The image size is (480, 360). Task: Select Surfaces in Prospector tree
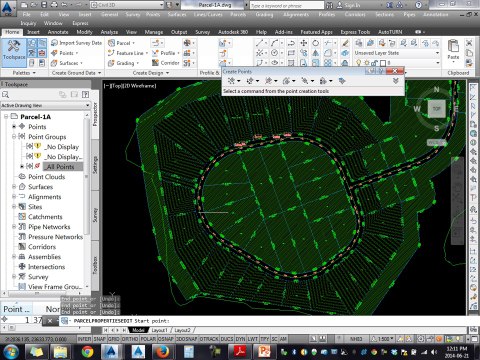40,187
